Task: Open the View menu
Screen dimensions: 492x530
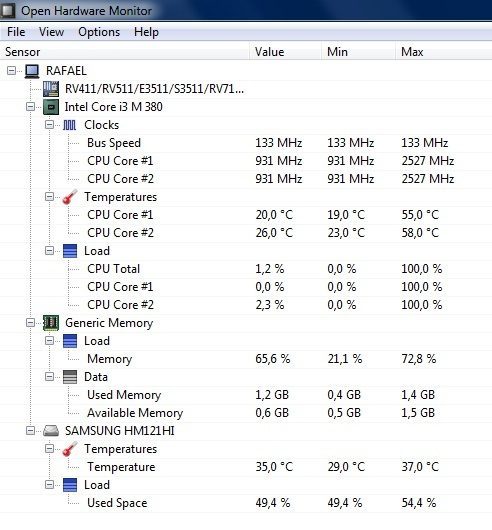Action: 51,32
